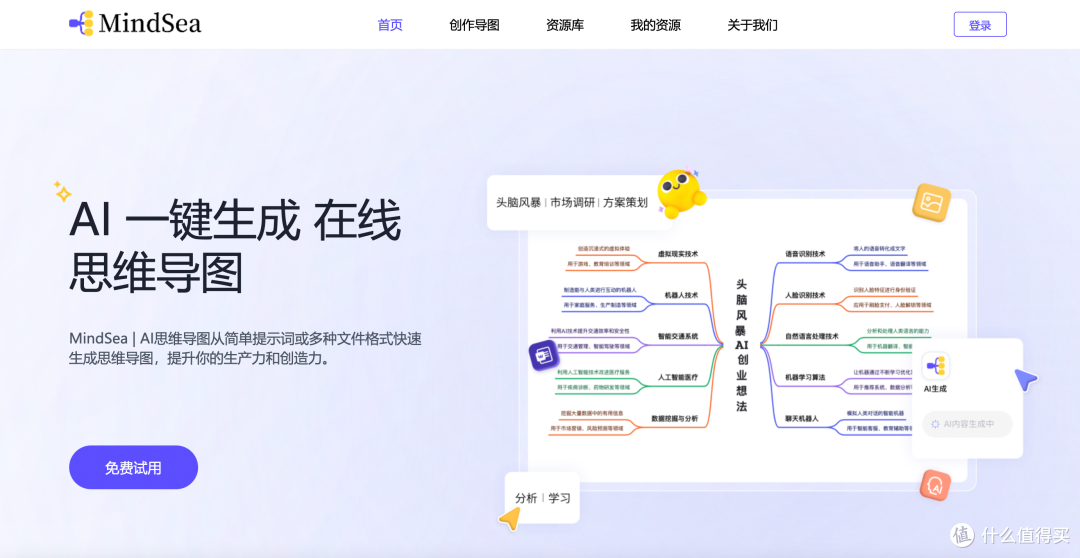Click the MindSea logo icon

pos(81,23)
